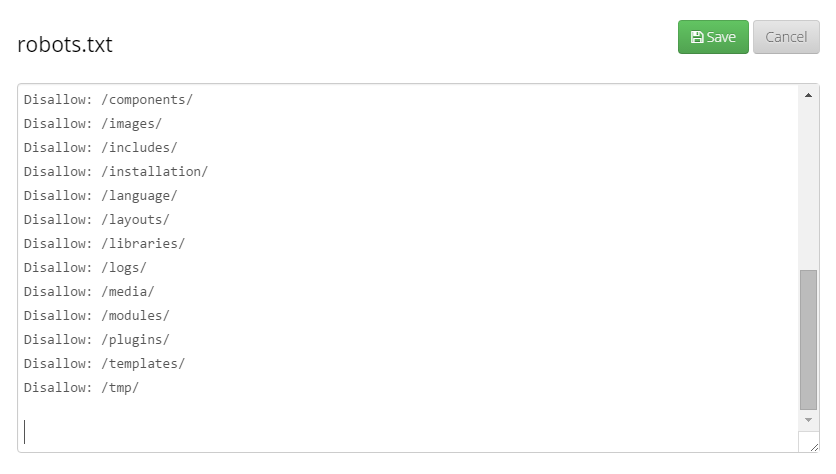
Task: Click the Disallow: /logs/ line
Action: coord(85,268)
